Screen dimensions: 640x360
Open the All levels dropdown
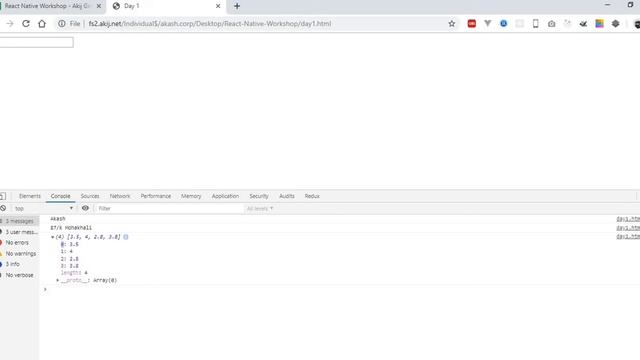[260, 209]
